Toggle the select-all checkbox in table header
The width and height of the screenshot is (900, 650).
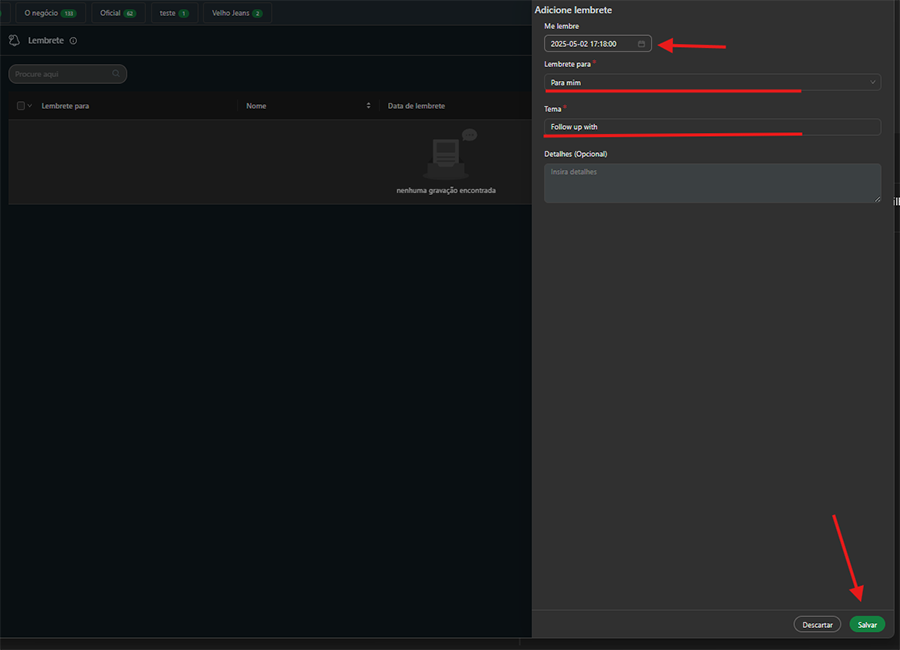[20, 106]
